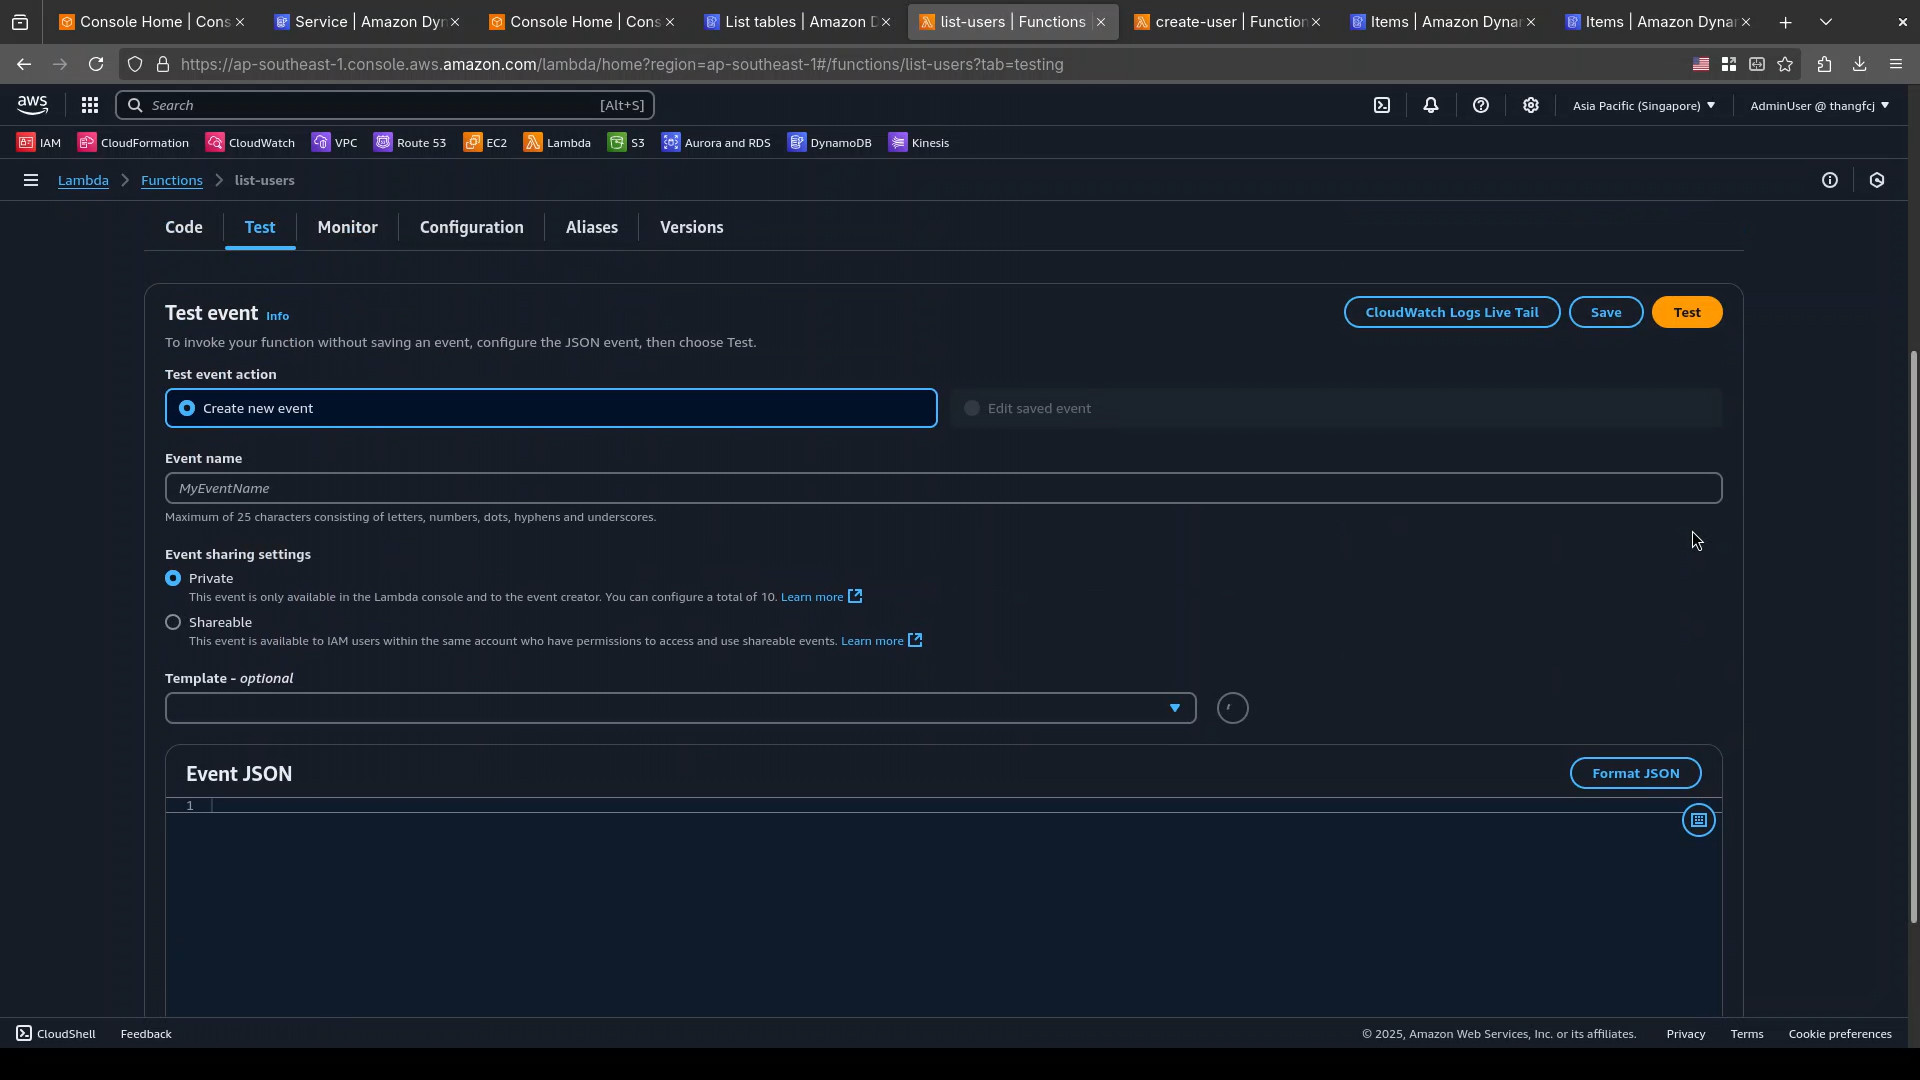Select Edit saved event option
Image resolution: width=1920 pixels, height=1080 pixels.
click(1336, 408)
